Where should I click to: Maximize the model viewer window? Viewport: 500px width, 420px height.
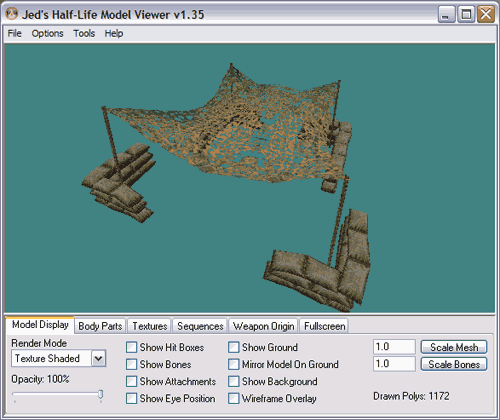(466, 14)
